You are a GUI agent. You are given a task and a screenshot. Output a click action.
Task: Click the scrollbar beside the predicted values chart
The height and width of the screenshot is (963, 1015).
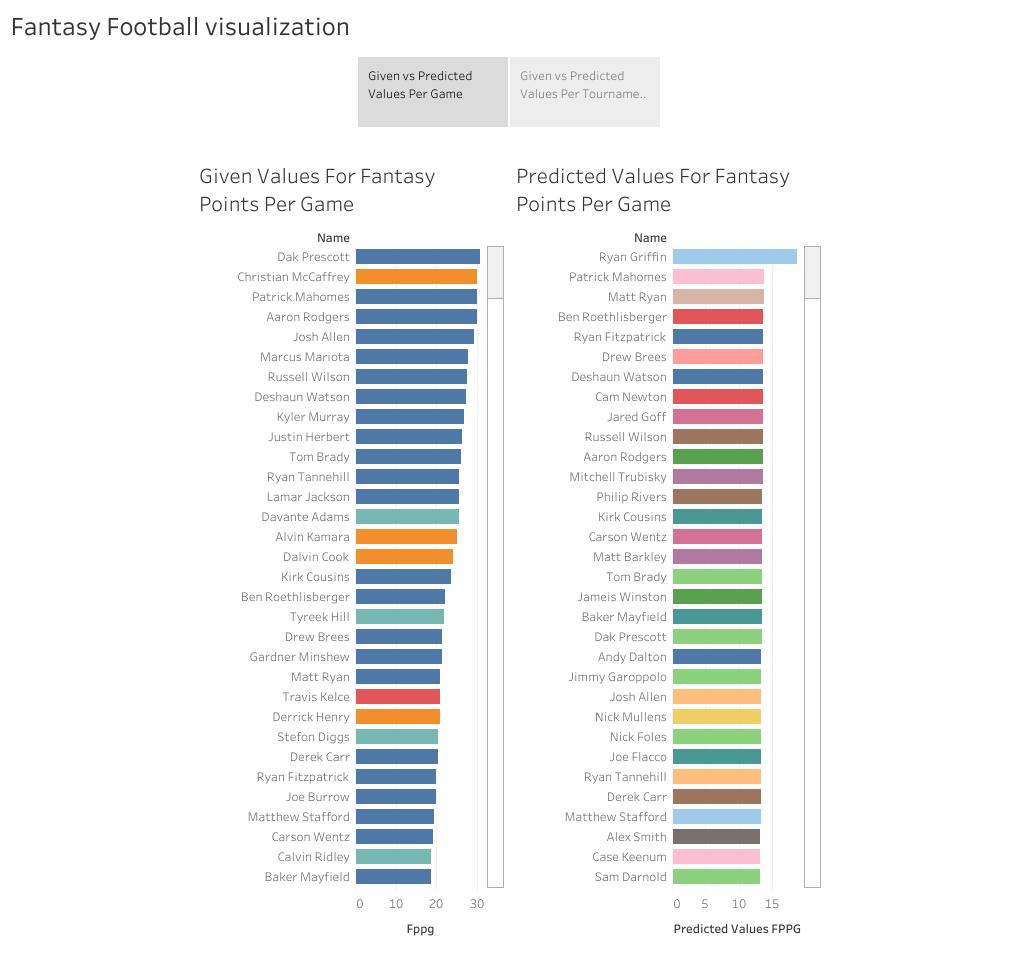coord(811,270)
